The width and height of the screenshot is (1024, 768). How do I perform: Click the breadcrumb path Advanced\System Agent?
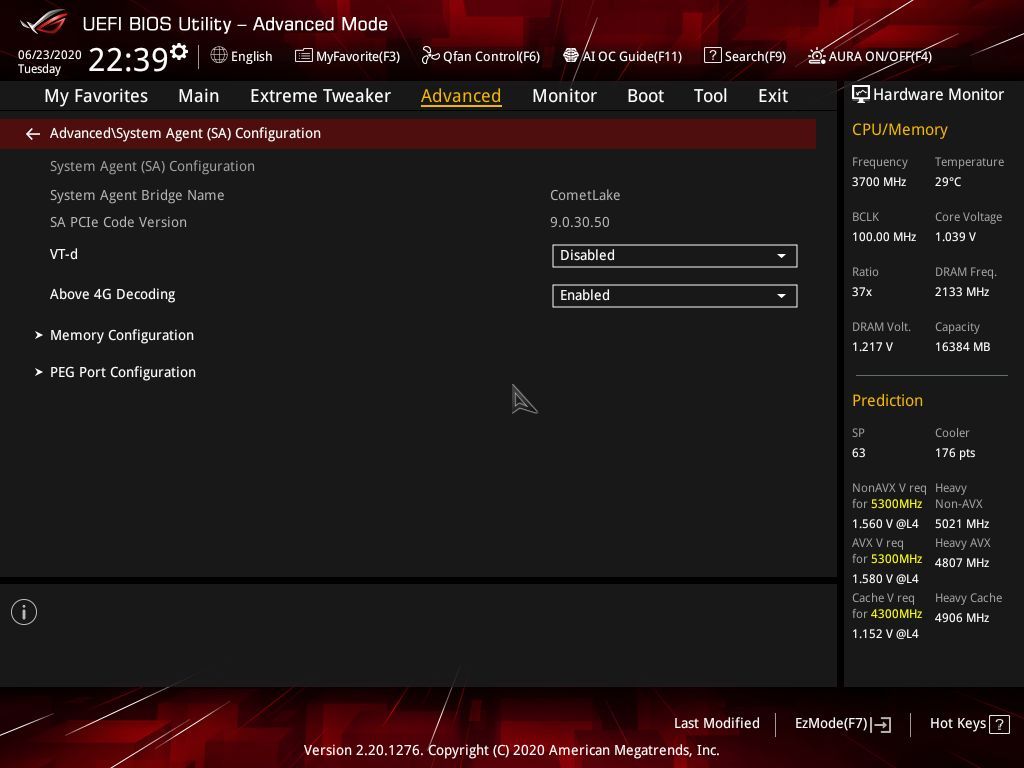tap(185, 133)
